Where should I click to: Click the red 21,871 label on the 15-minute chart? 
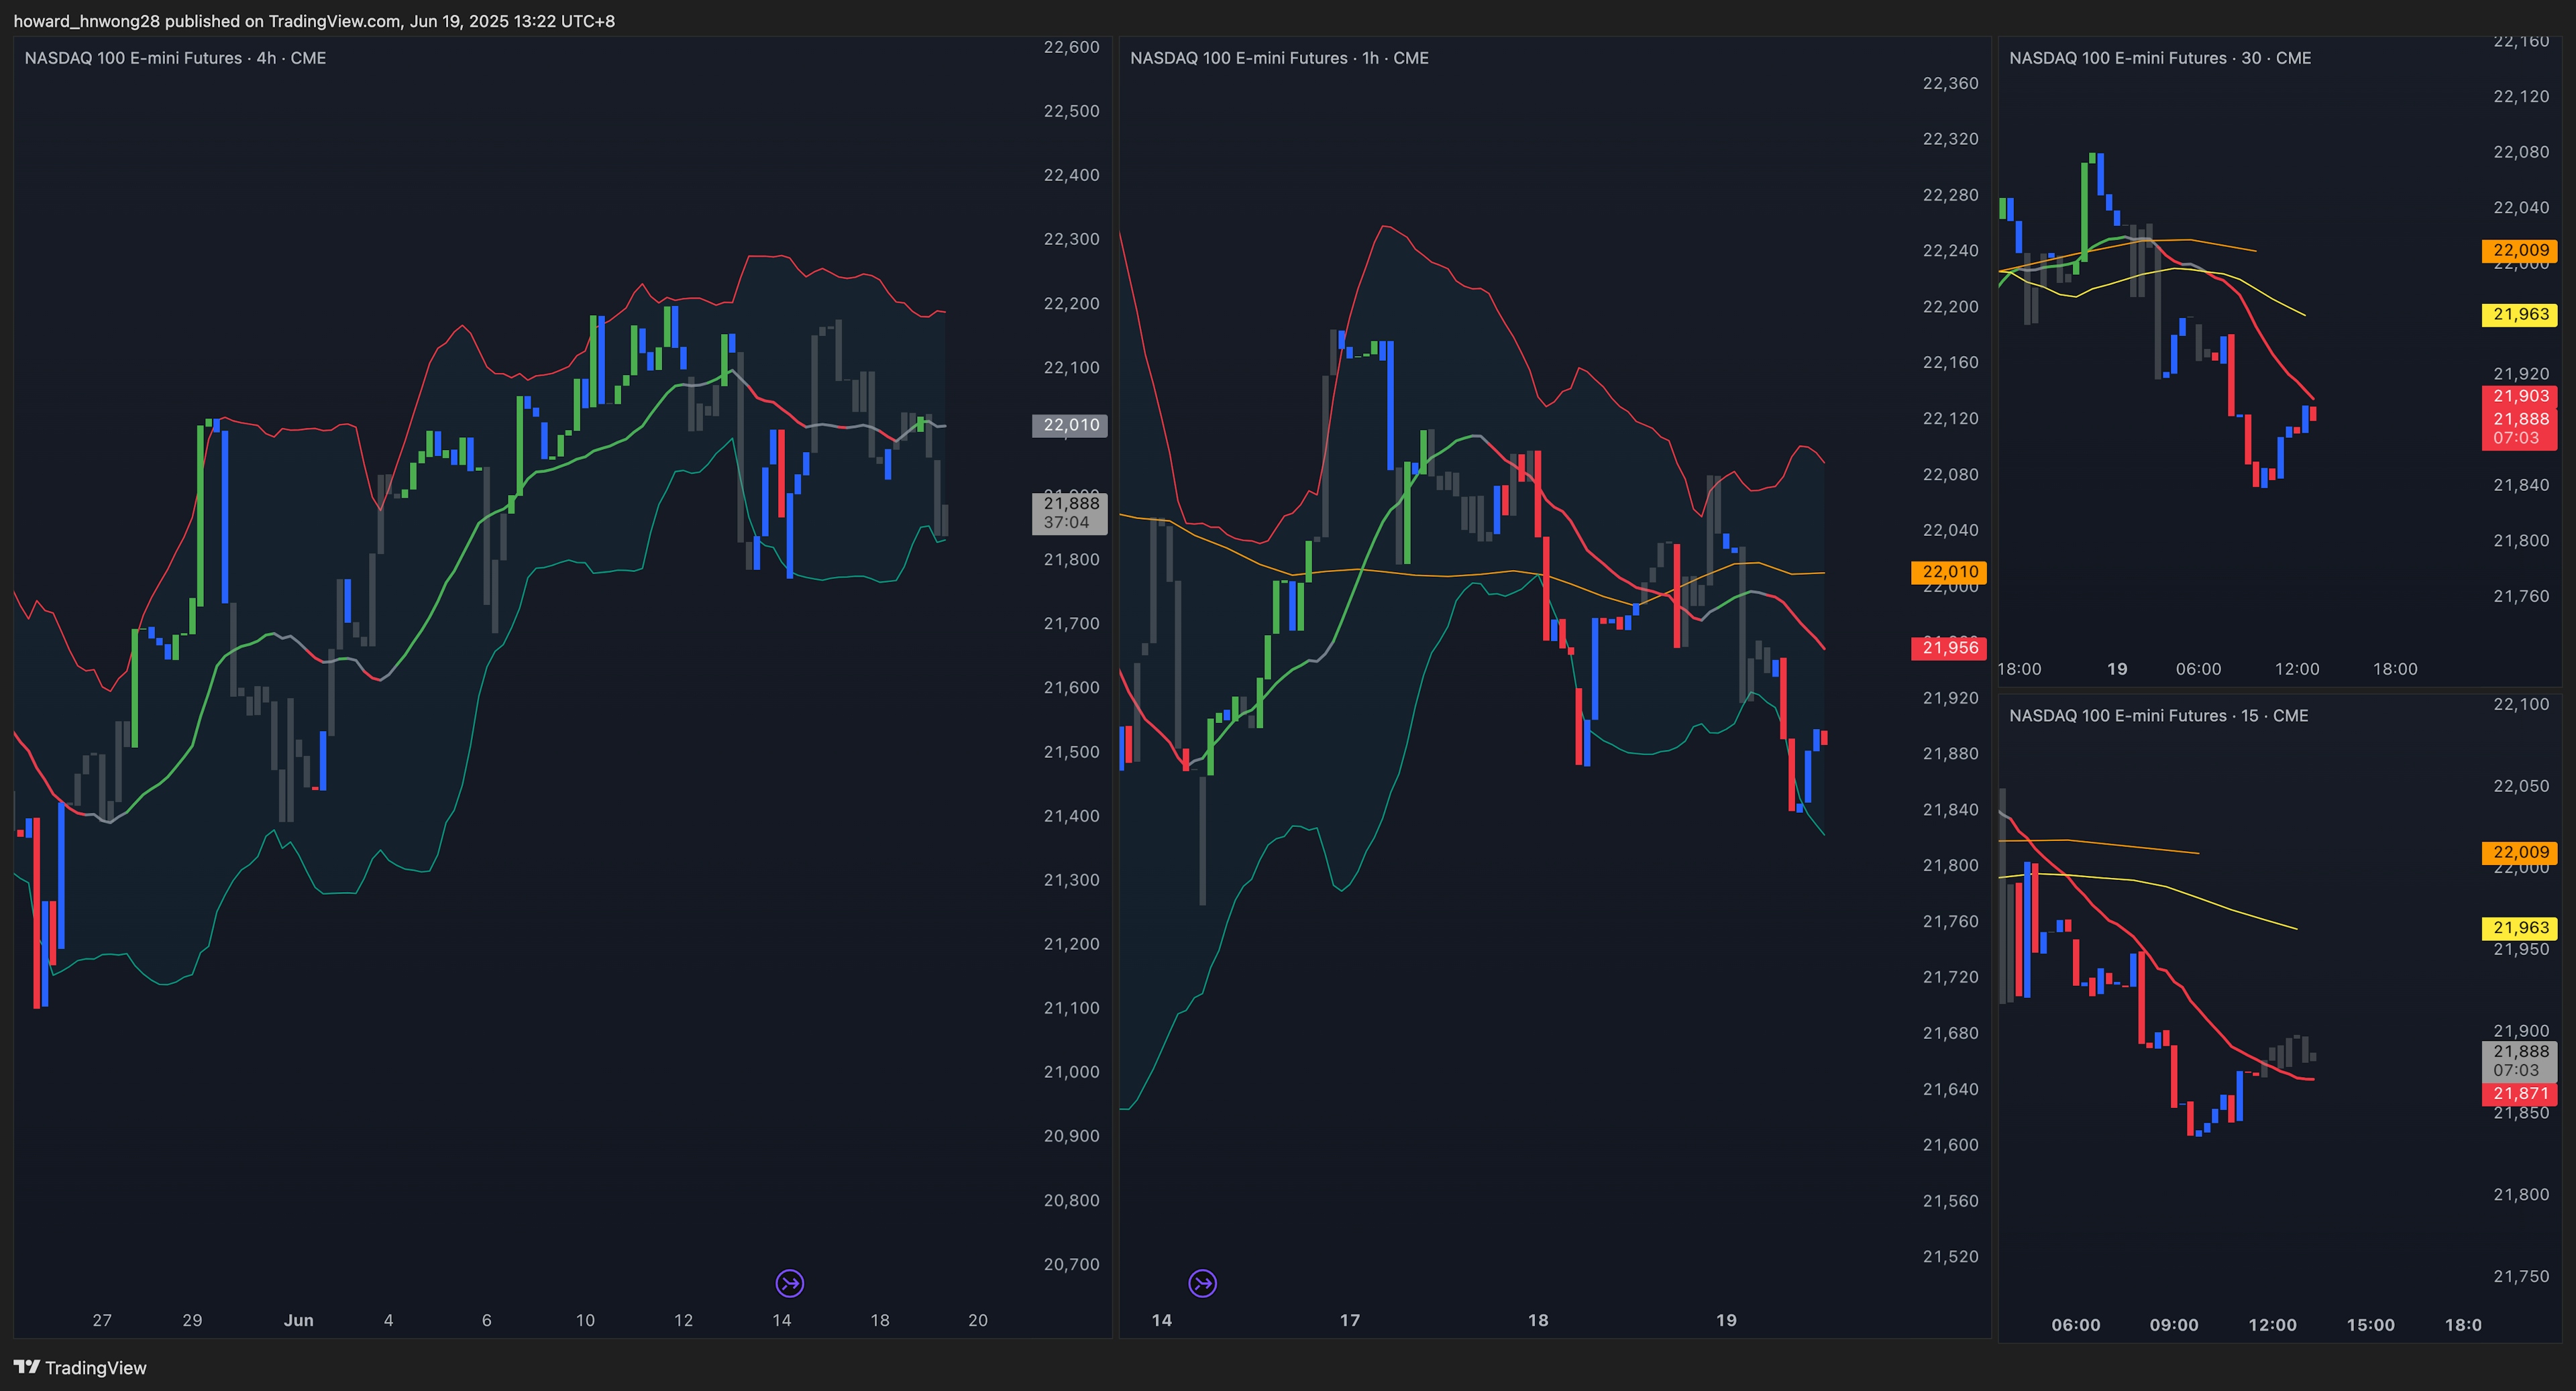coord(2520,1094)
